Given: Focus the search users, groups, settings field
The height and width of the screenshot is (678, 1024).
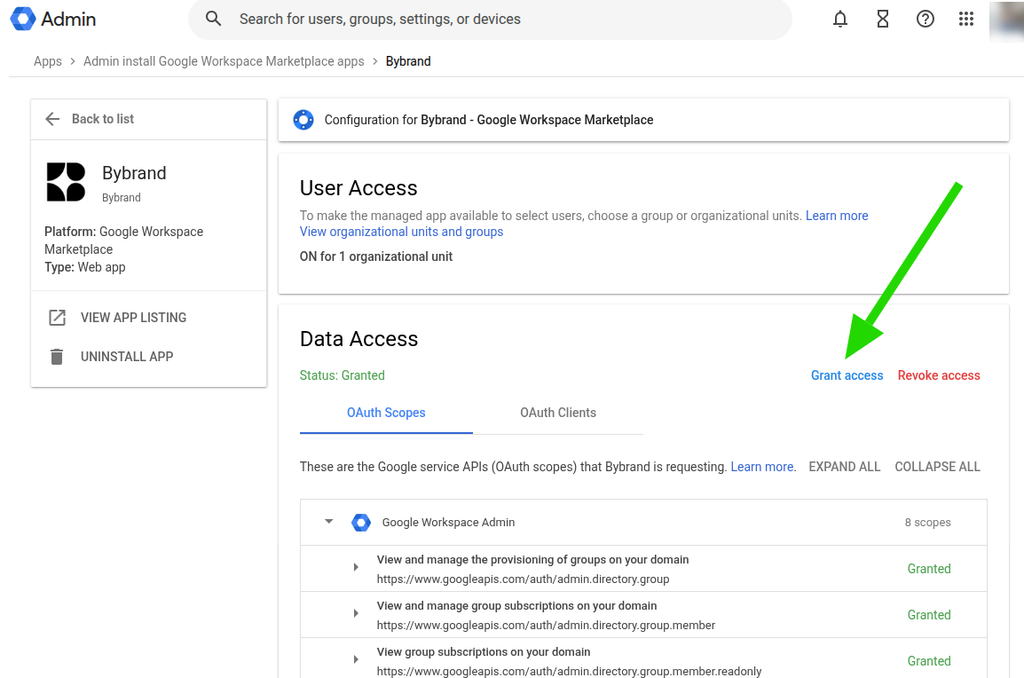Looking at the screenshot, I should point(490,19).
